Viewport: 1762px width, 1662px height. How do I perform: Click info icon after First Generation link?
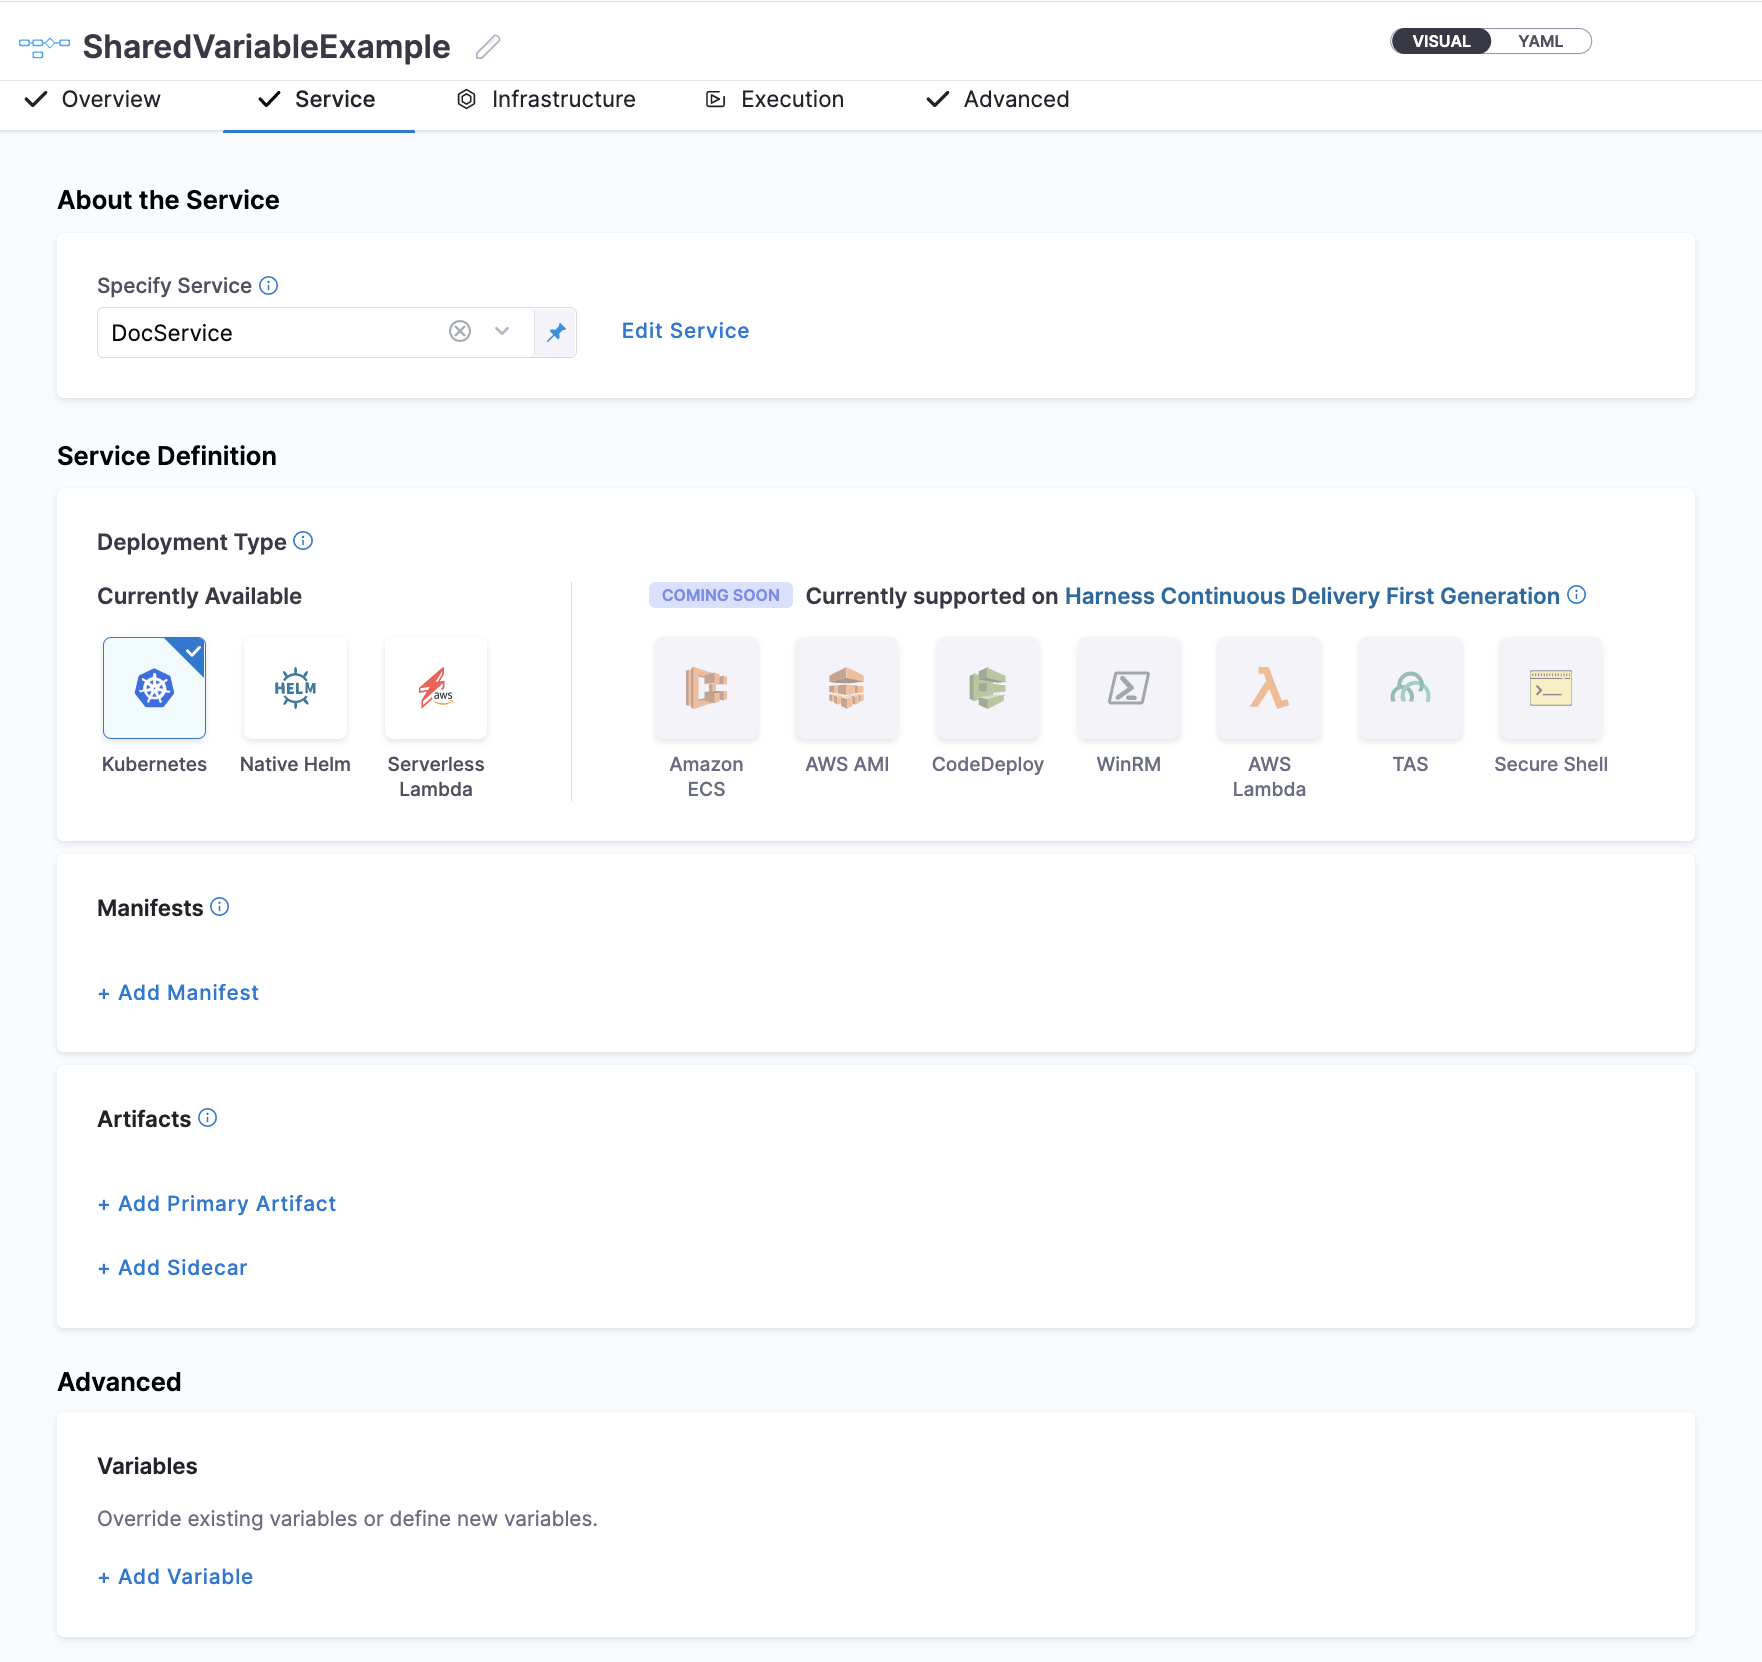(x=1577, y=595)
